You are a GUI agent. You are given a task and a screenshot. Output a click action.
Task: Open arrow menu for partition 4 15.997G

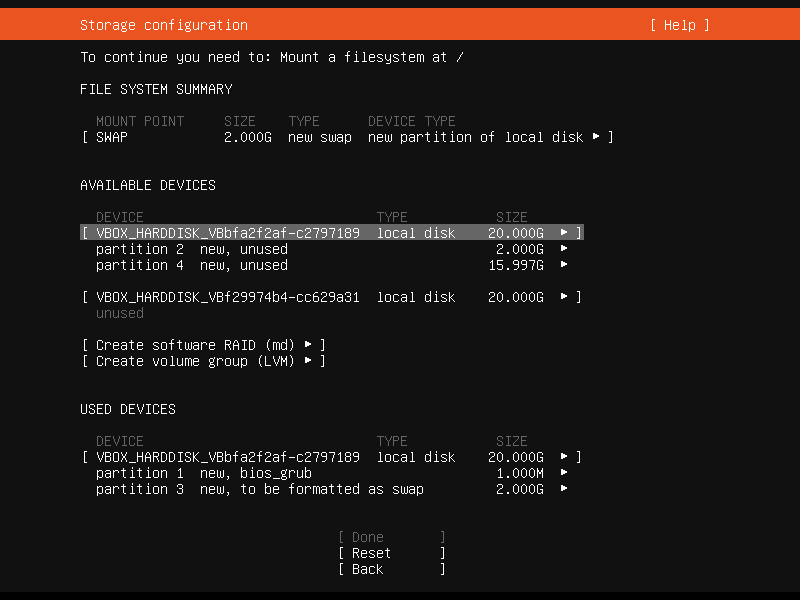click(564, 264)
